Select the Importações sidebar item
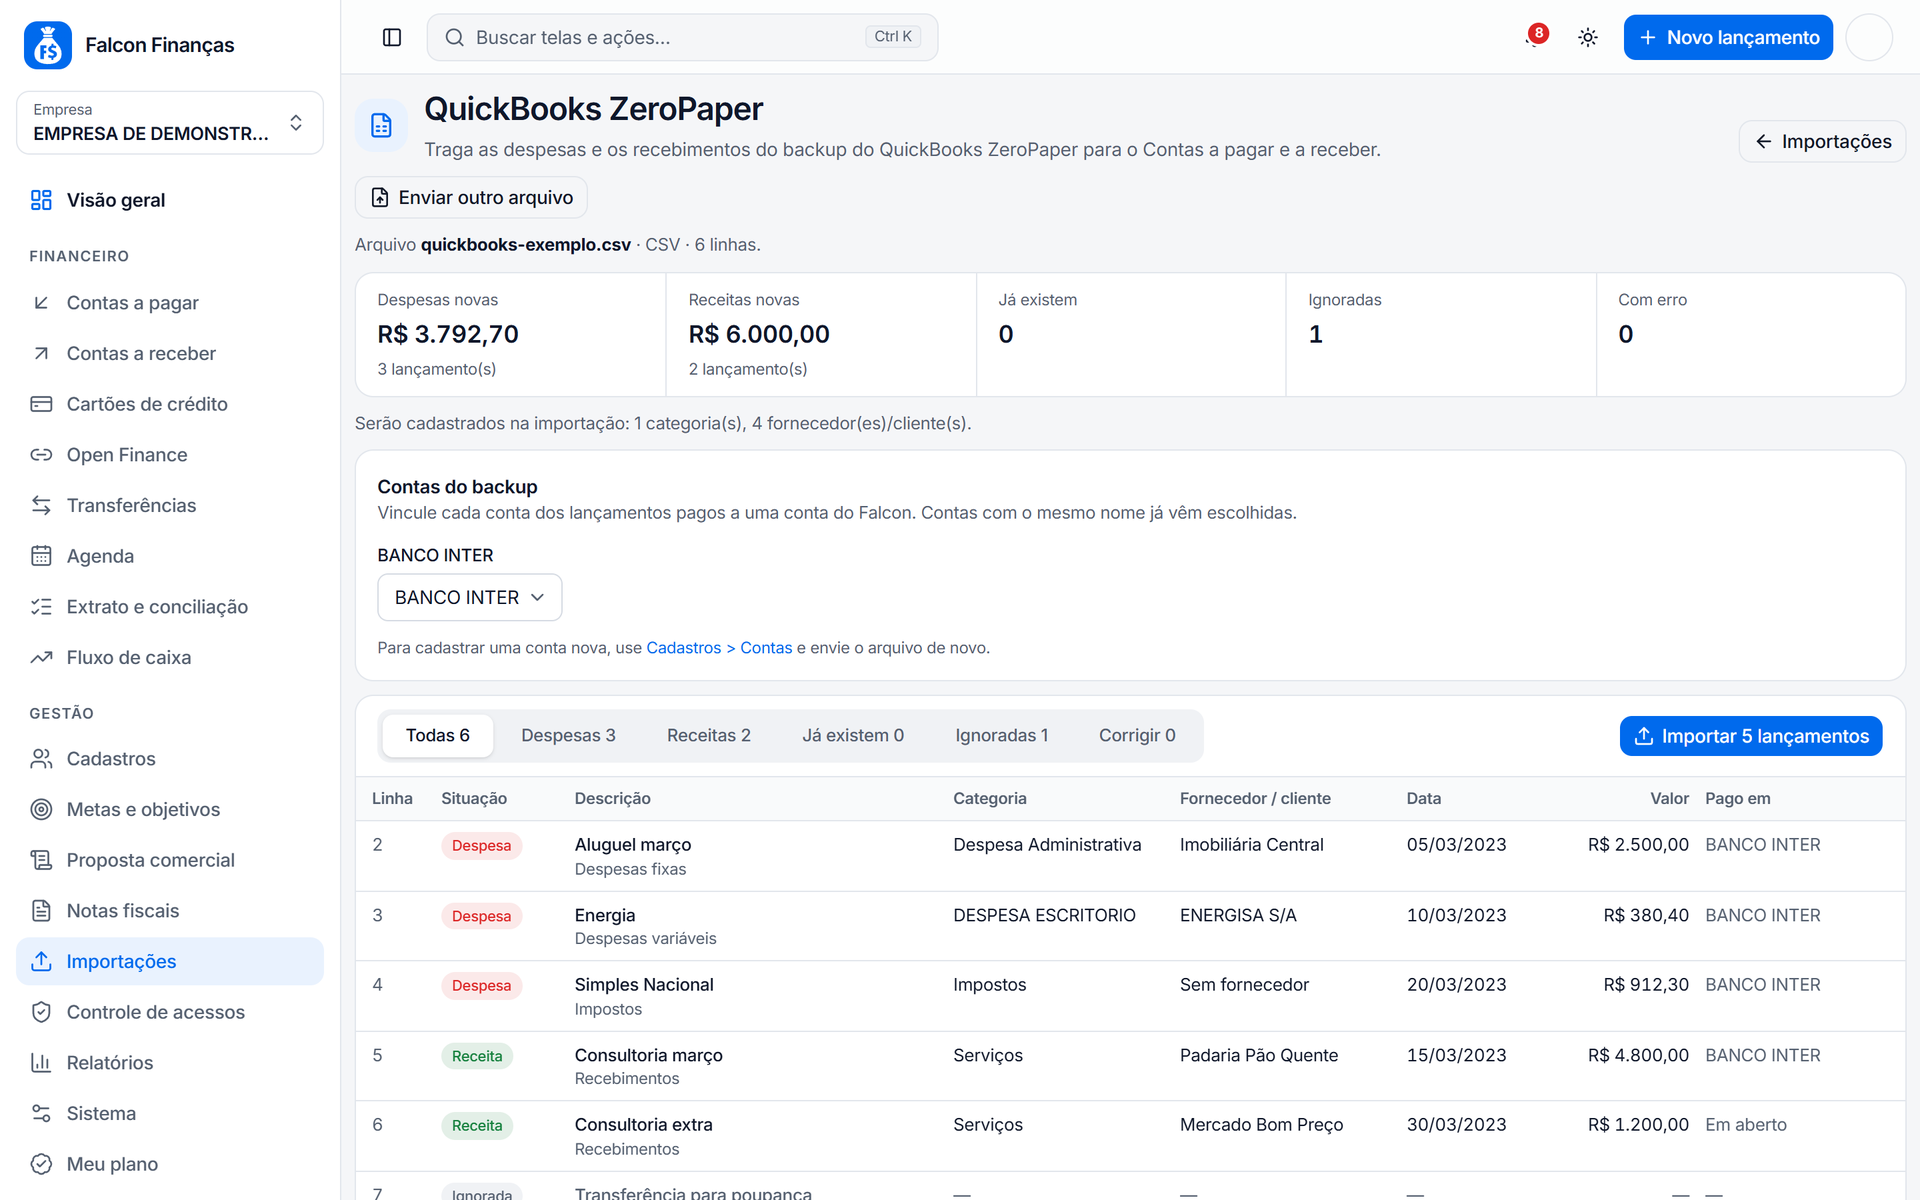The image size is (1920, 1200). click(170, 962)
